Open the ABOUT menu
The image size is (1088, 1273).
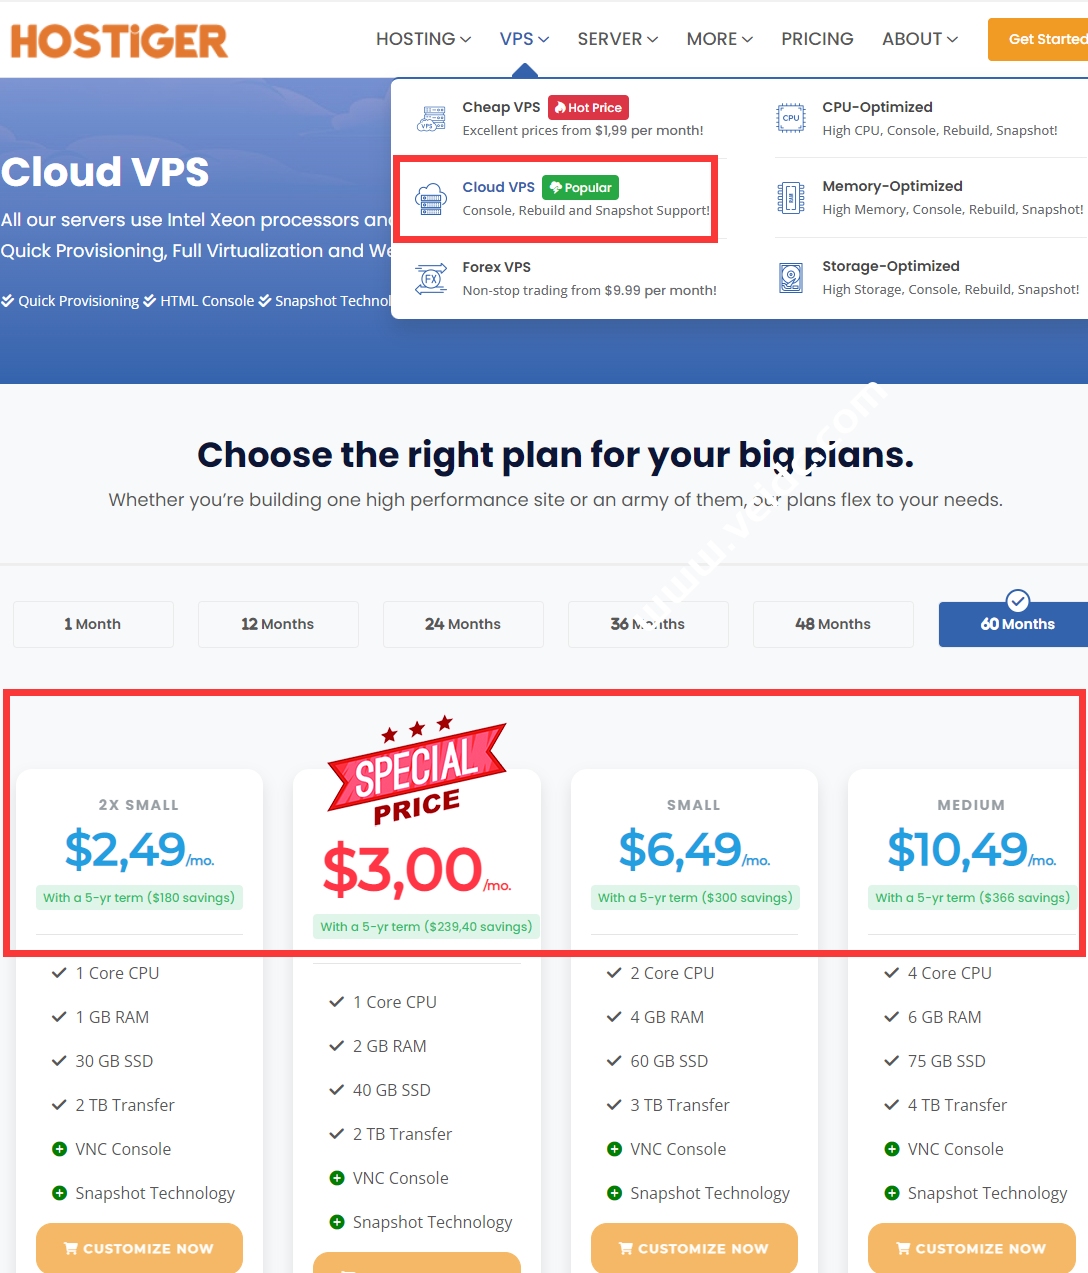coord(919,39)
